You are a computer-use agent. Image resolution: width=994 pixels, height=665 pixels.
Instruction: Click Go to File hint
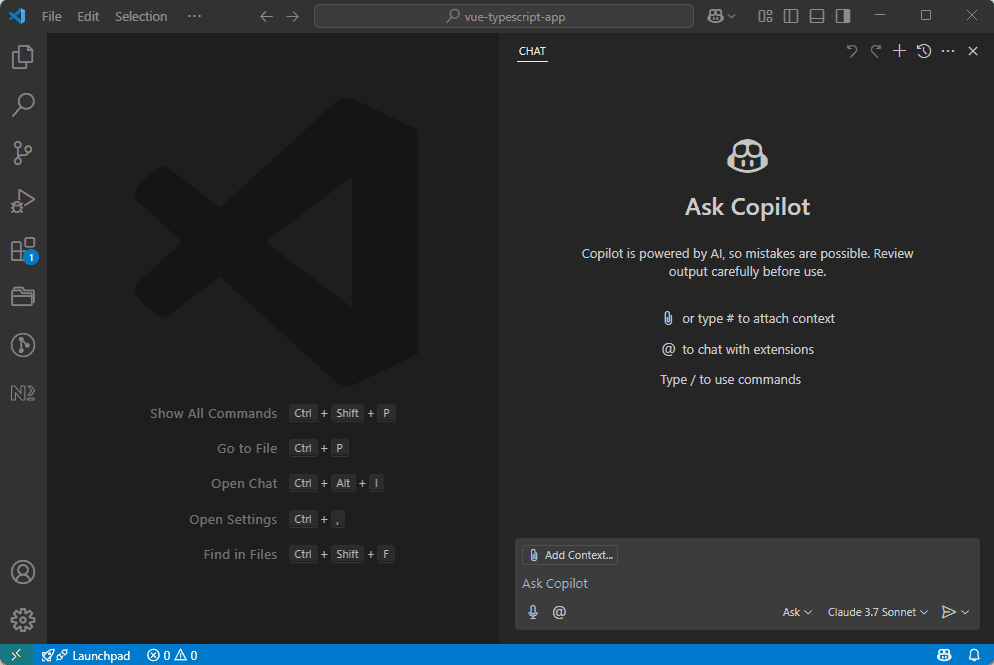(247, 448)
